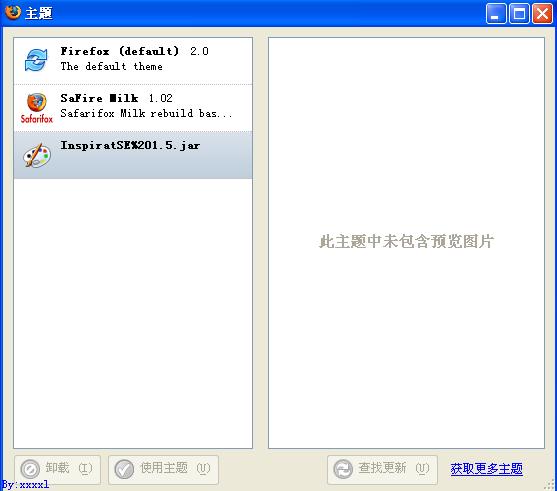Click the checkmark icon on 使用主题 button

click(x=124, y=469)
